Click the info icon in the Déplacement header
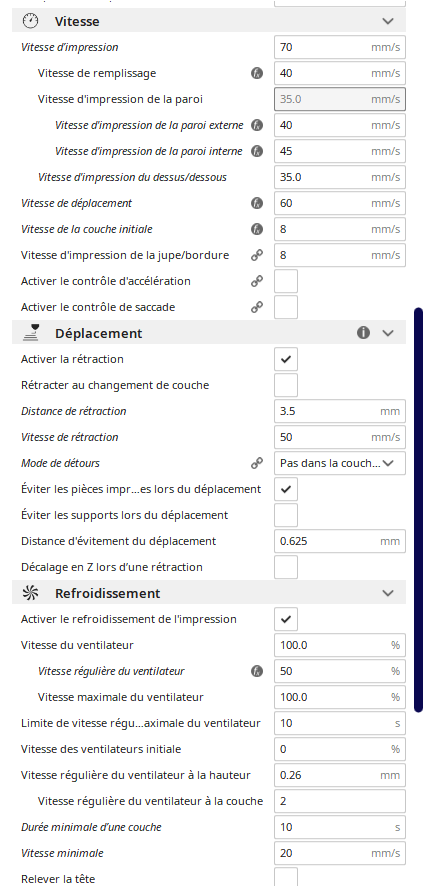Screen dimensions: 434x886 click(363, 333)
